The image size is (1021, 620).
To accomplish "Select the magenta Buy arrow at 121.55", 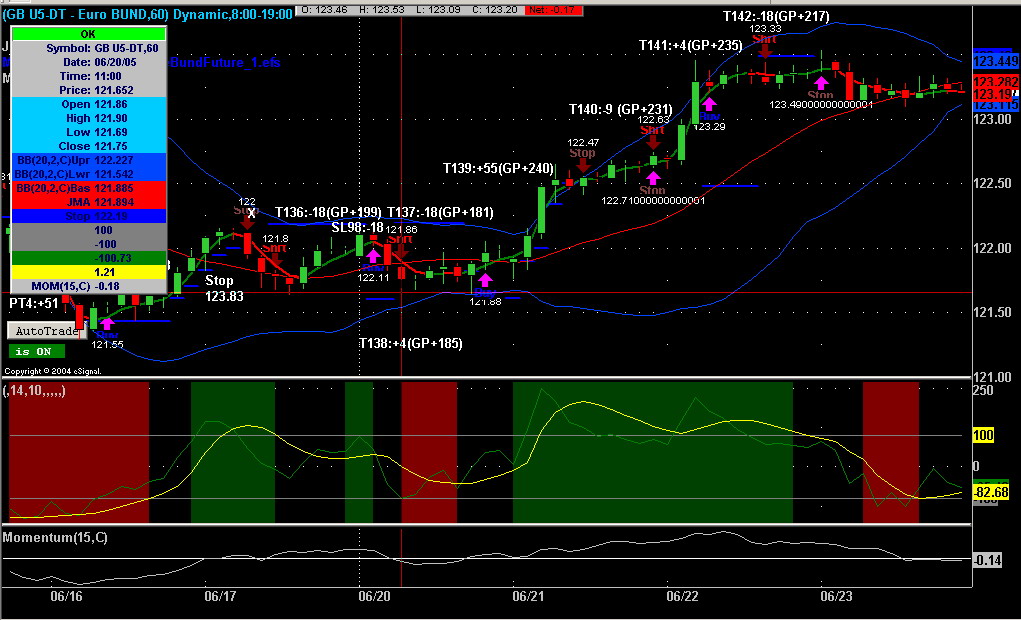I will [107, 323].
